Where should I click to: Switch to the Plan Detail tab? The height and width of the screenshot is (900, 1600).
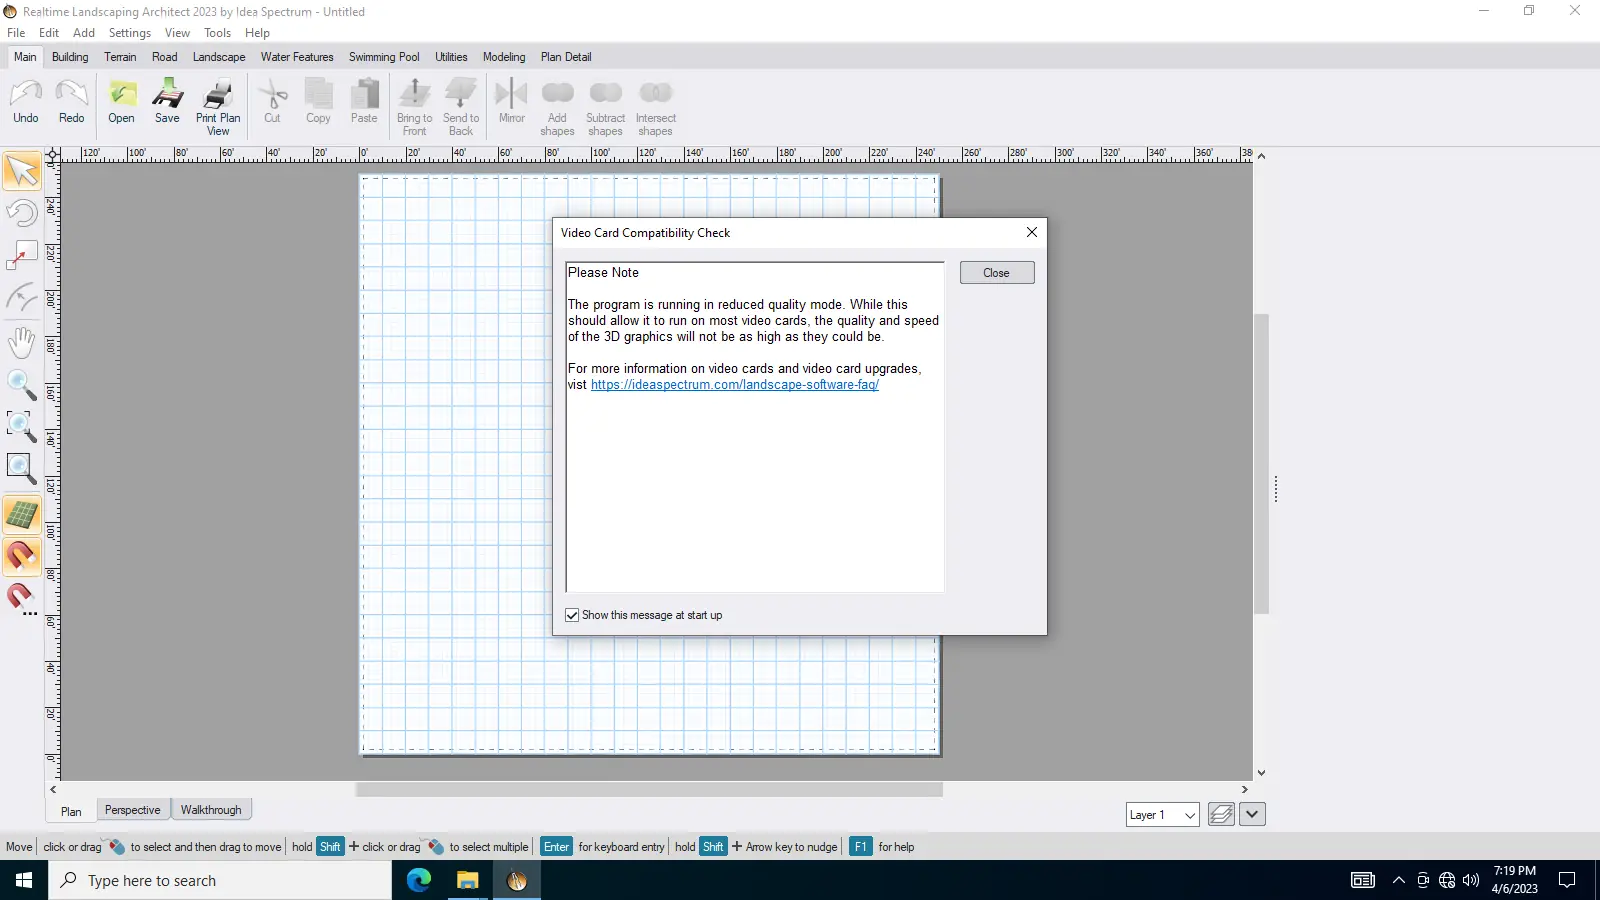tap(566, 57)
